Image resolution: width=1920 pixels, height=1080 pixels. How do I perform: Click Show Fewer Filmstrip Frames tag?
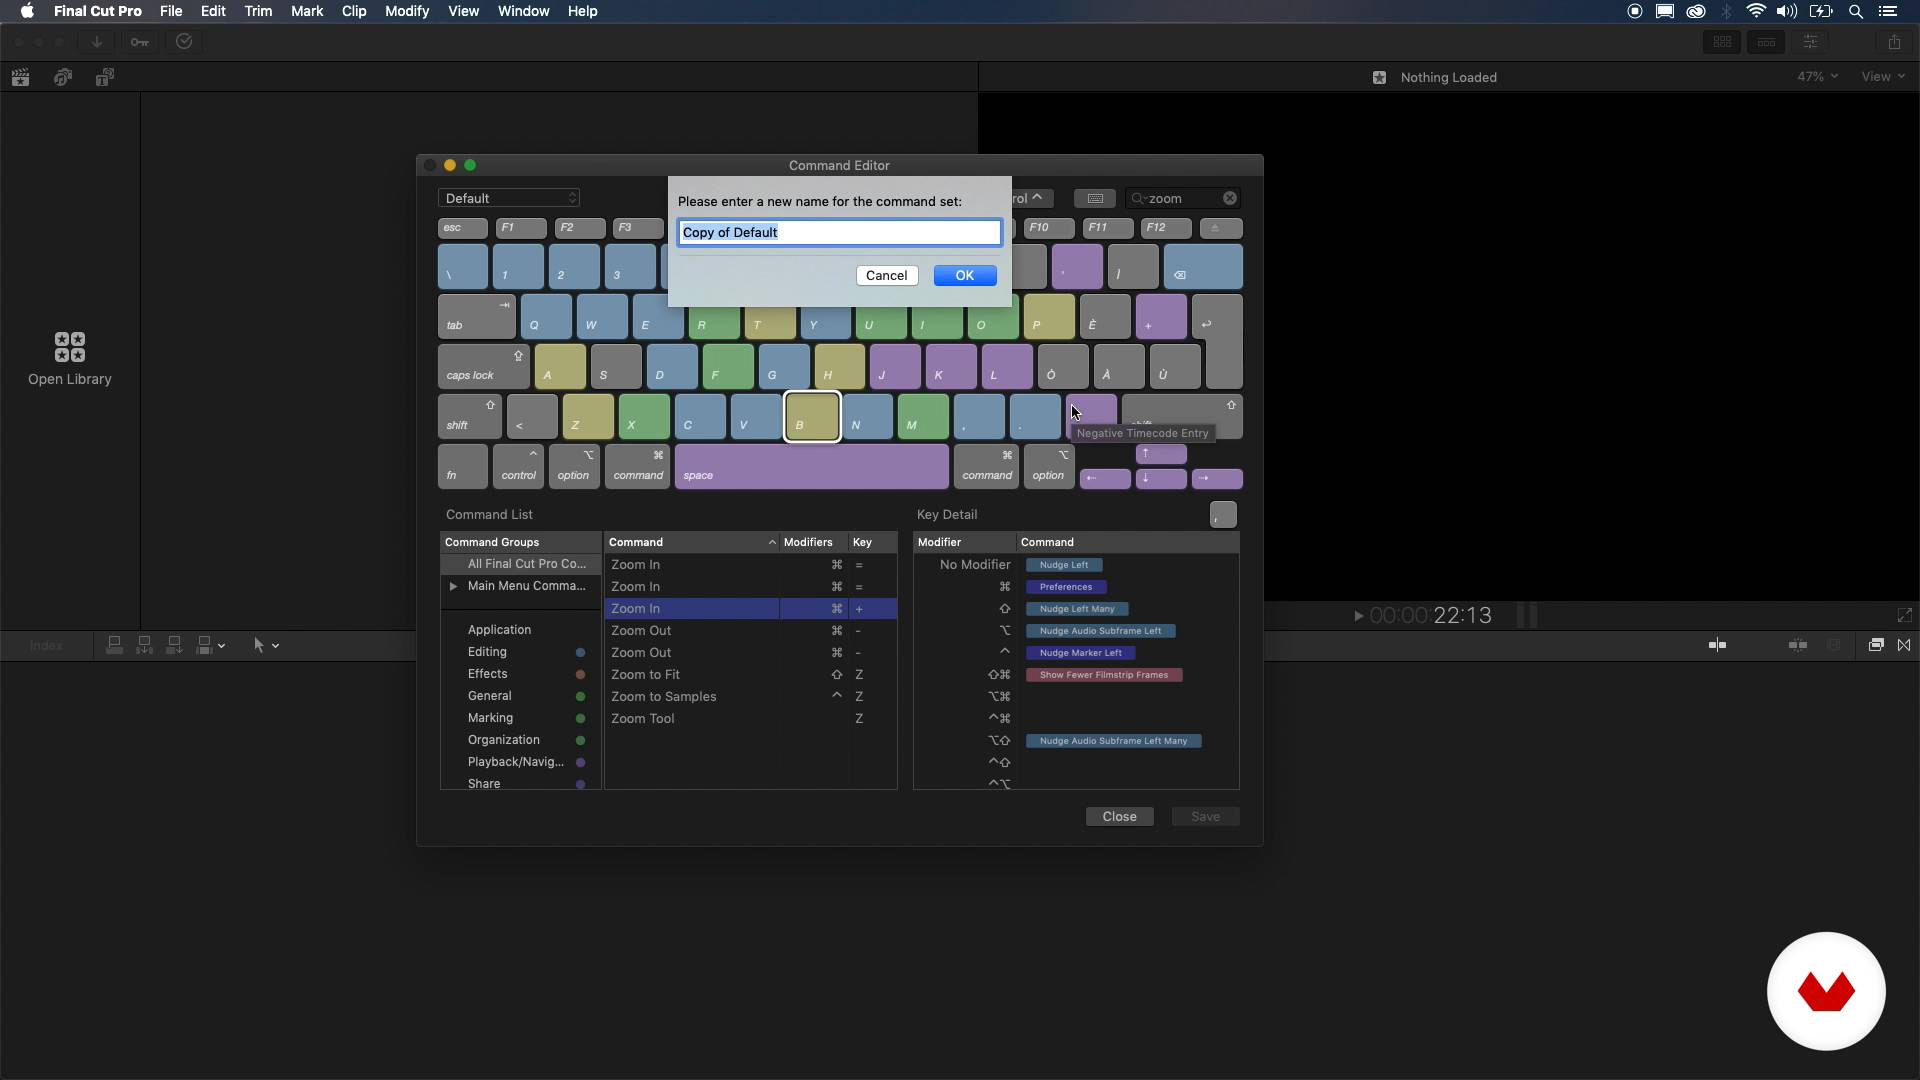click(x=1104, y=675)
